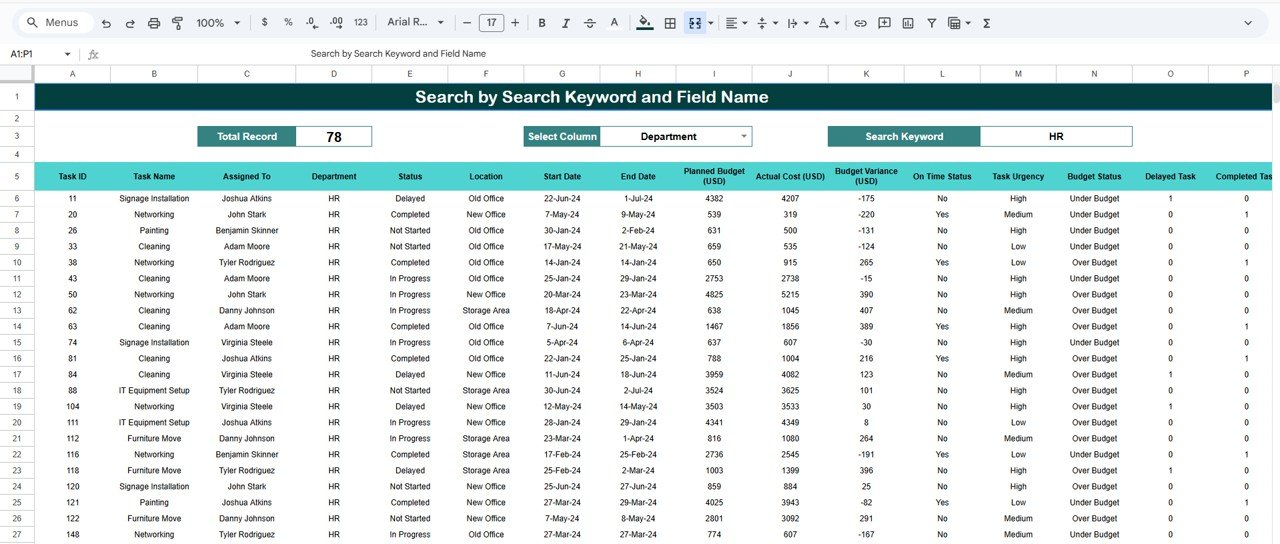Click the Functions sigma icon
The height and width of the screenshot is (544, 1280).
coord(986,23)
